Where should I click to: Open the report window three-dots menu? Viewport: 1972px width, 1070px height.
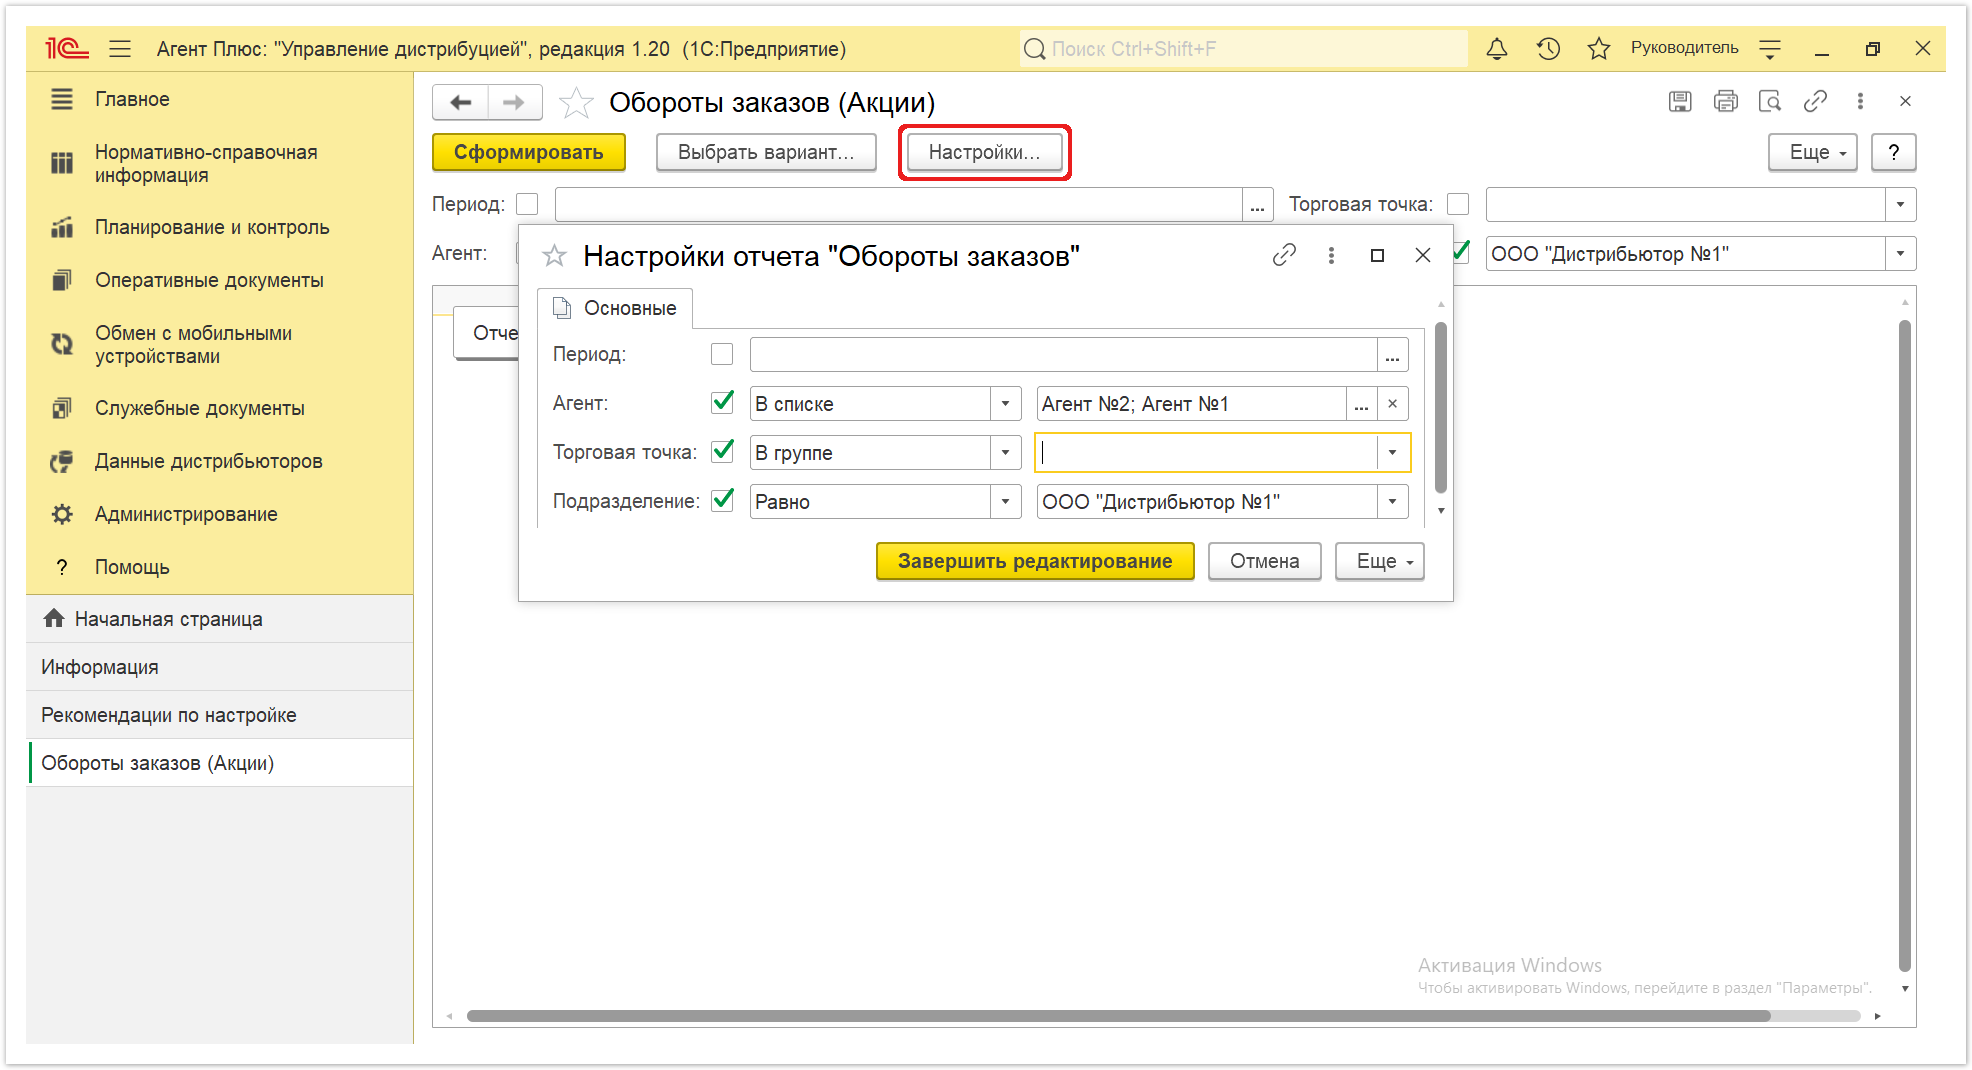[1860, 101]
